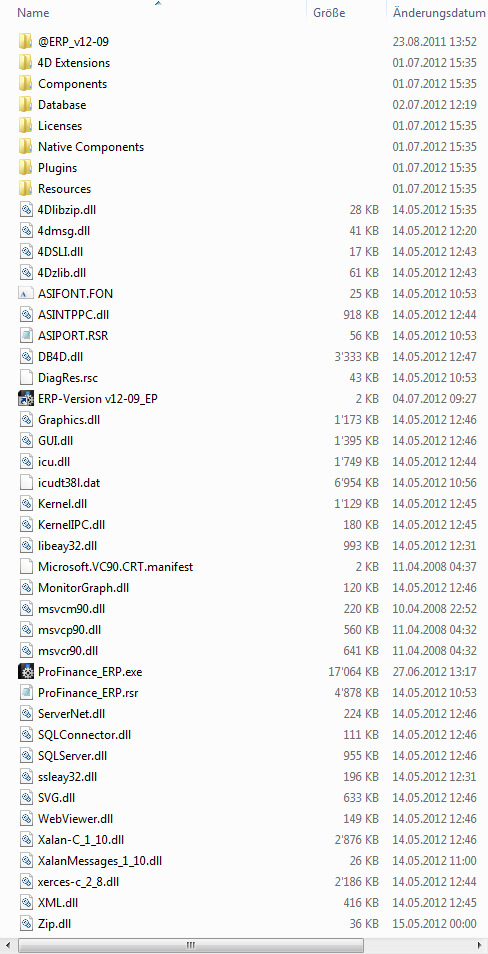Select the xerces-c_2_8.dll file name

point(83,882)
